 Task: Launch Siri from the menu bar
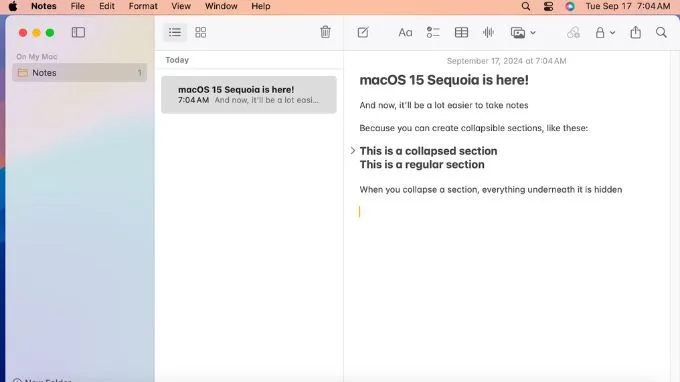click(570, 7)
